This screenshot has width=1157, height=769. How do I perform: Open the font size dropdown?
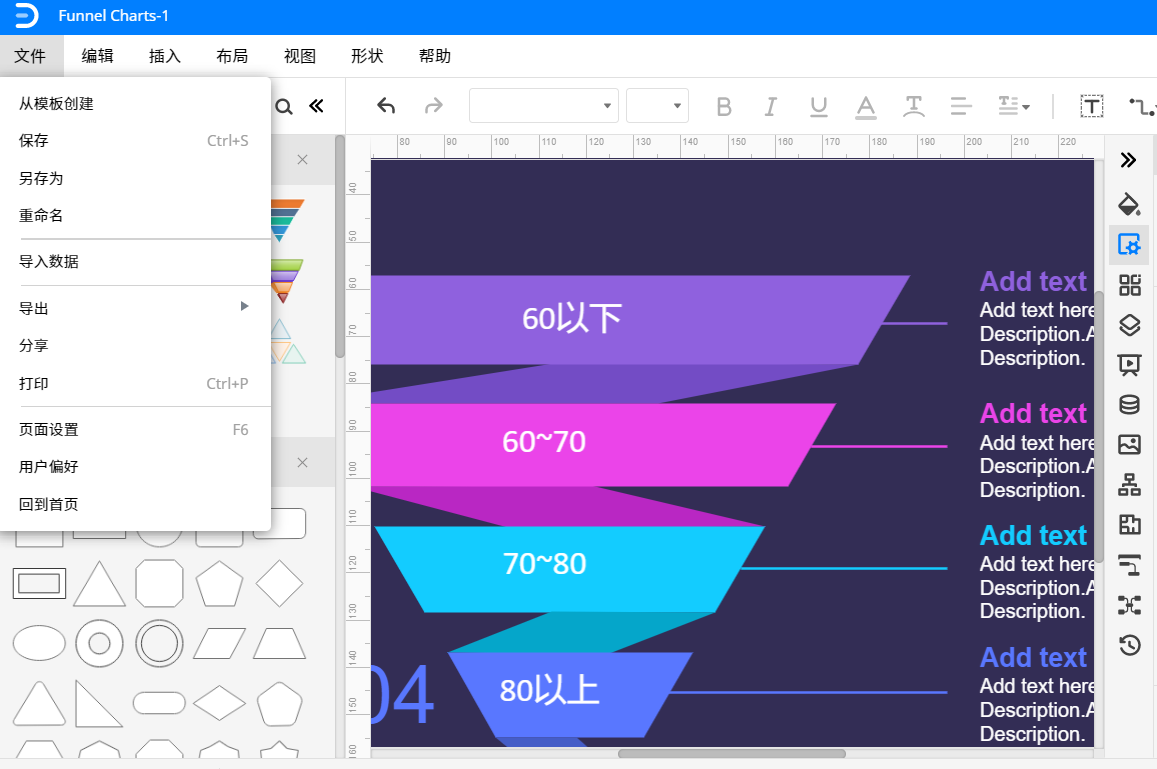click(x=657, y=106)
